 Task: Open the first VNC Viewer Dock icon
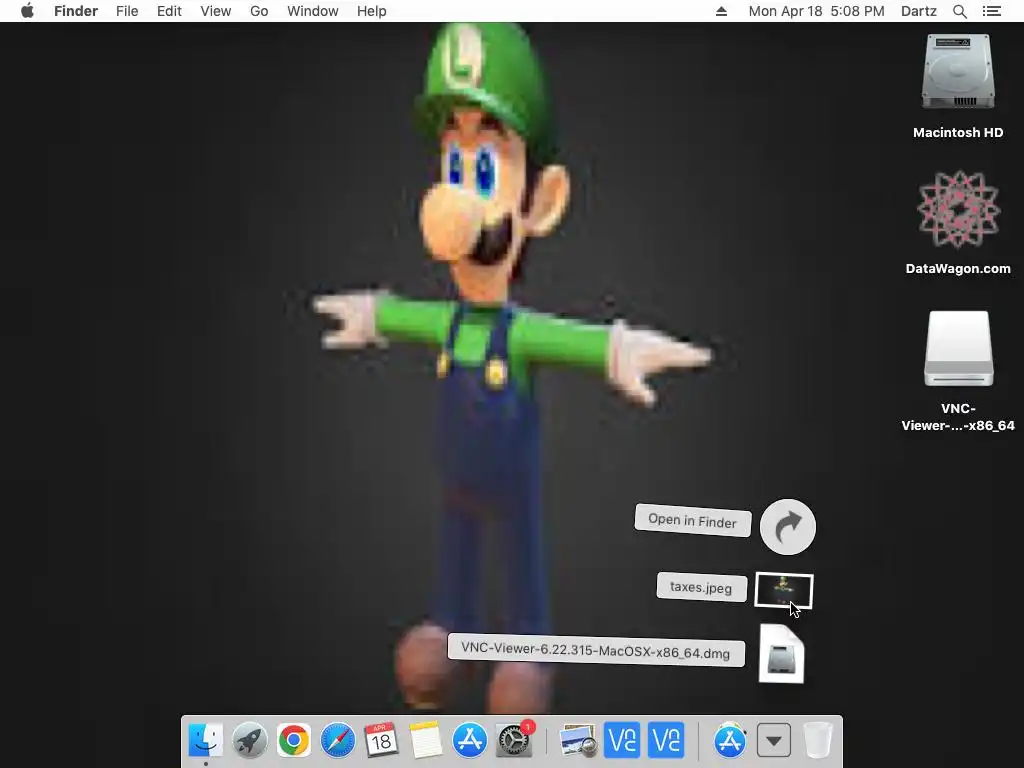pyautogui.click(x=622, y=741)
